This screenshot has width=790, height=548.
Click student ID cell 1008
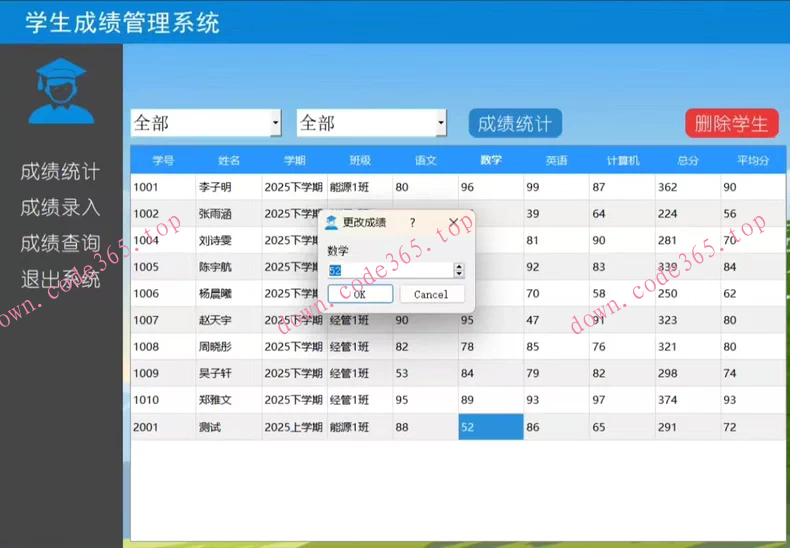coord(163,347)
